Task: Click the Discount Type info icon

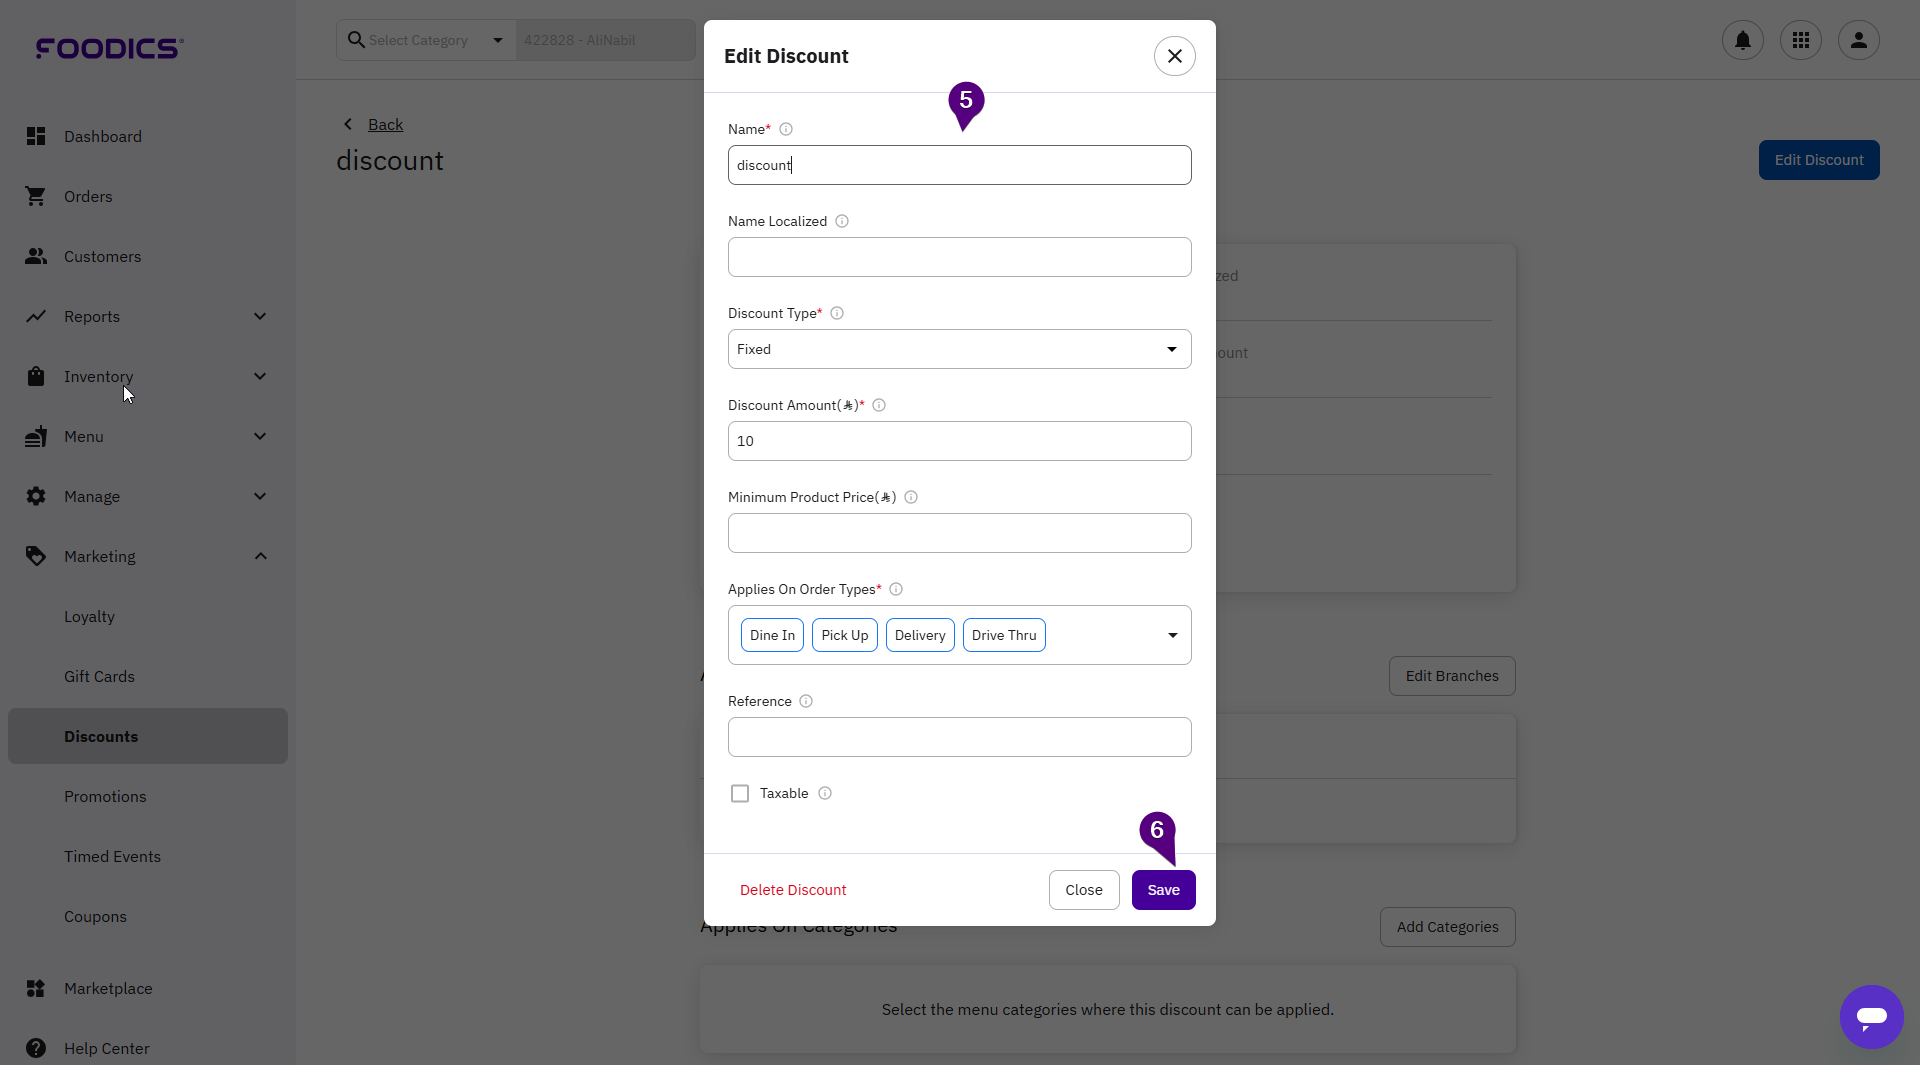Action: 837,313
